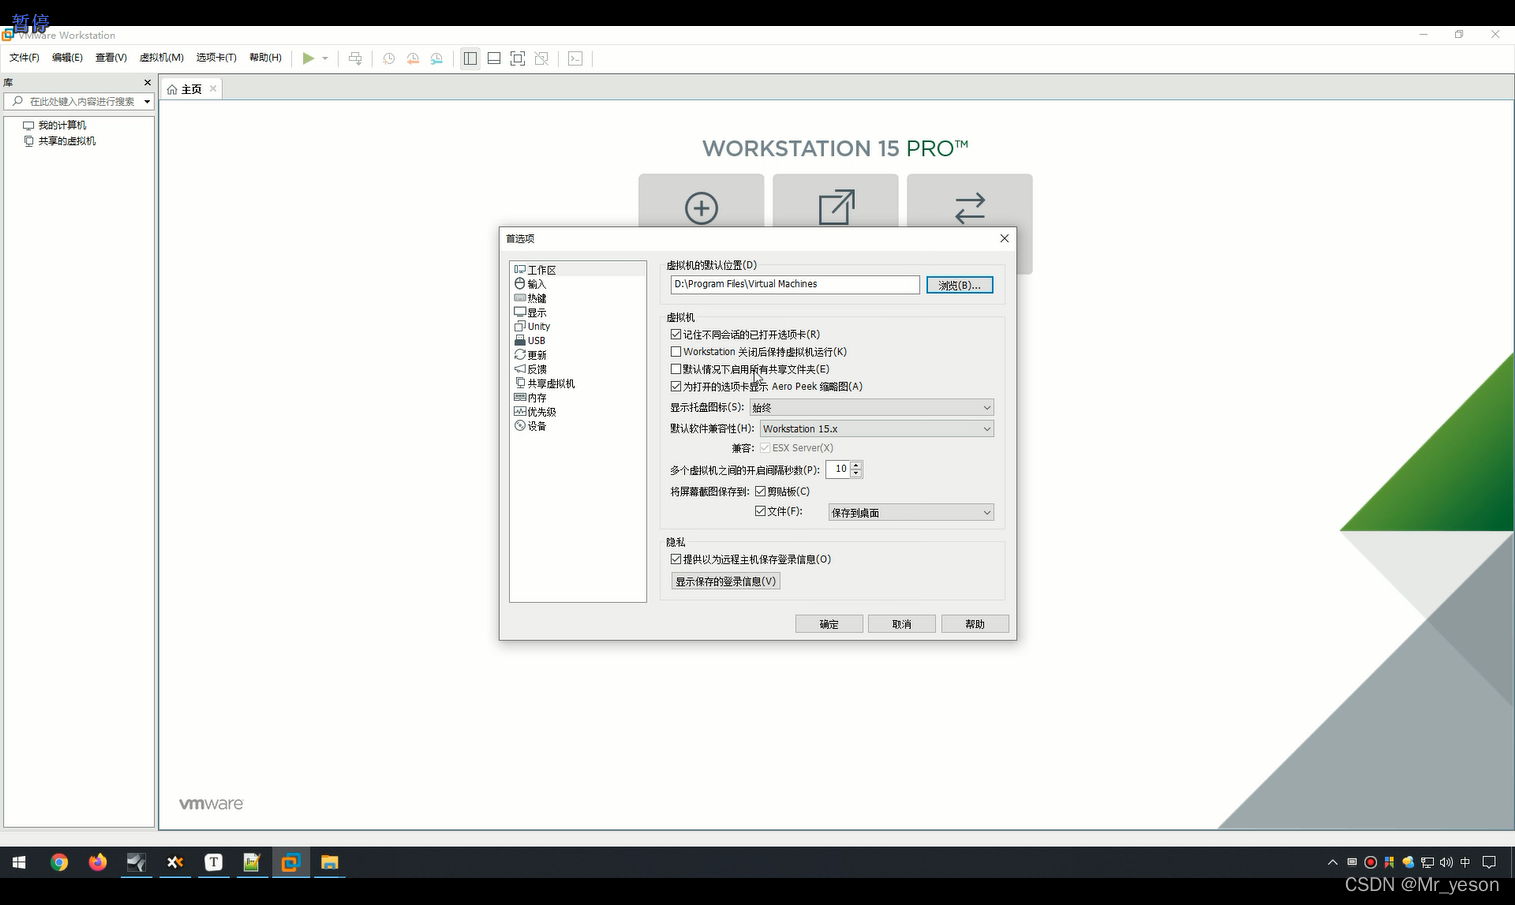Open the 编辑(E) menu
1515x905 pixels.
67,58
